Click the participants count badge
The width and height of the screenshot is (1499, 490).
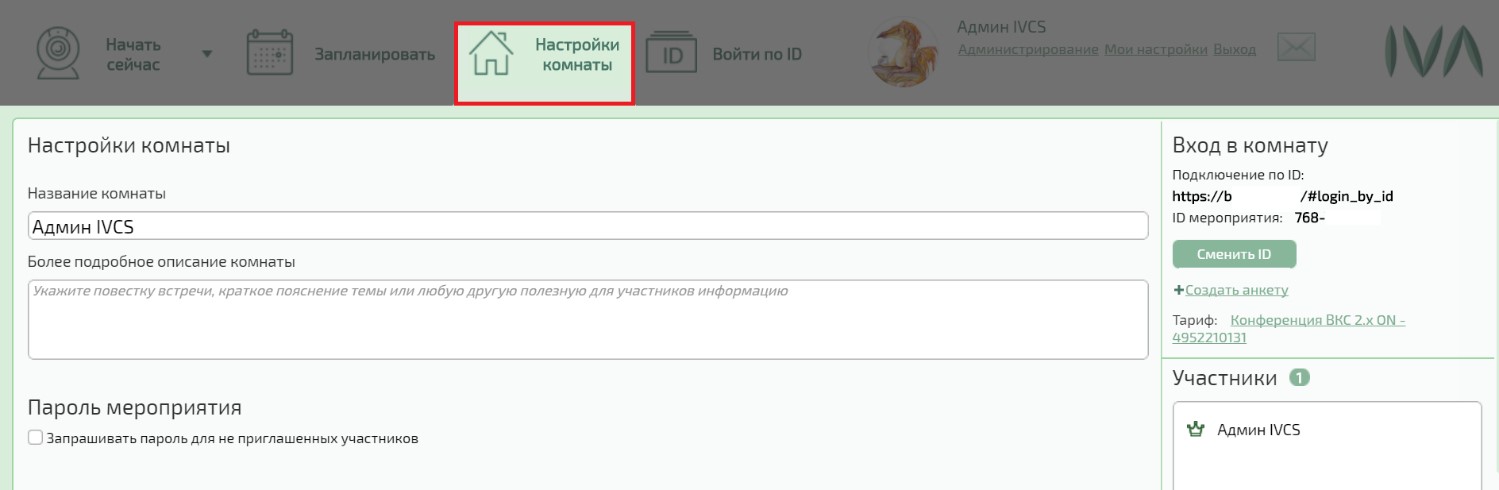click(1299, 378)
